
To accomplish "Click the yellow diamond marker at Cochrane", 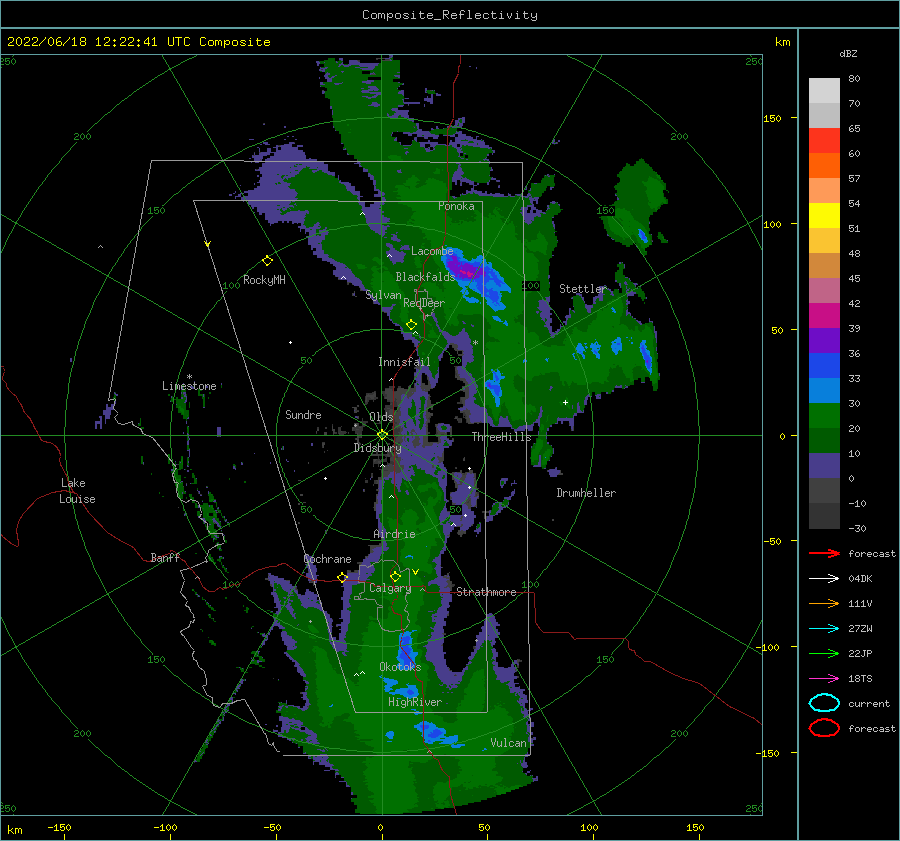I will pos(343,577).
